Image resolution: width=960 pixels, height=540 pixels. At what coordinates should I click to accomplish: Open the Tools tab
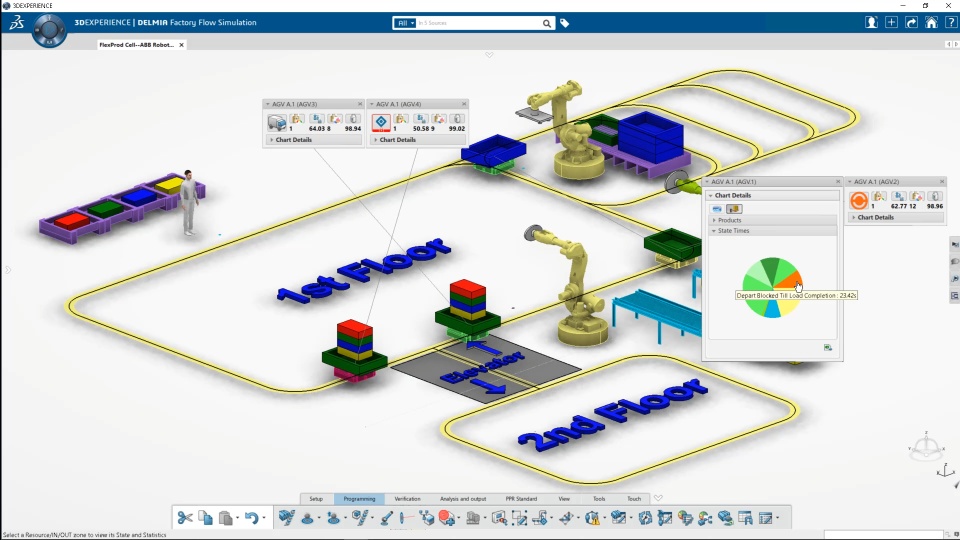[x=599, y=499]
